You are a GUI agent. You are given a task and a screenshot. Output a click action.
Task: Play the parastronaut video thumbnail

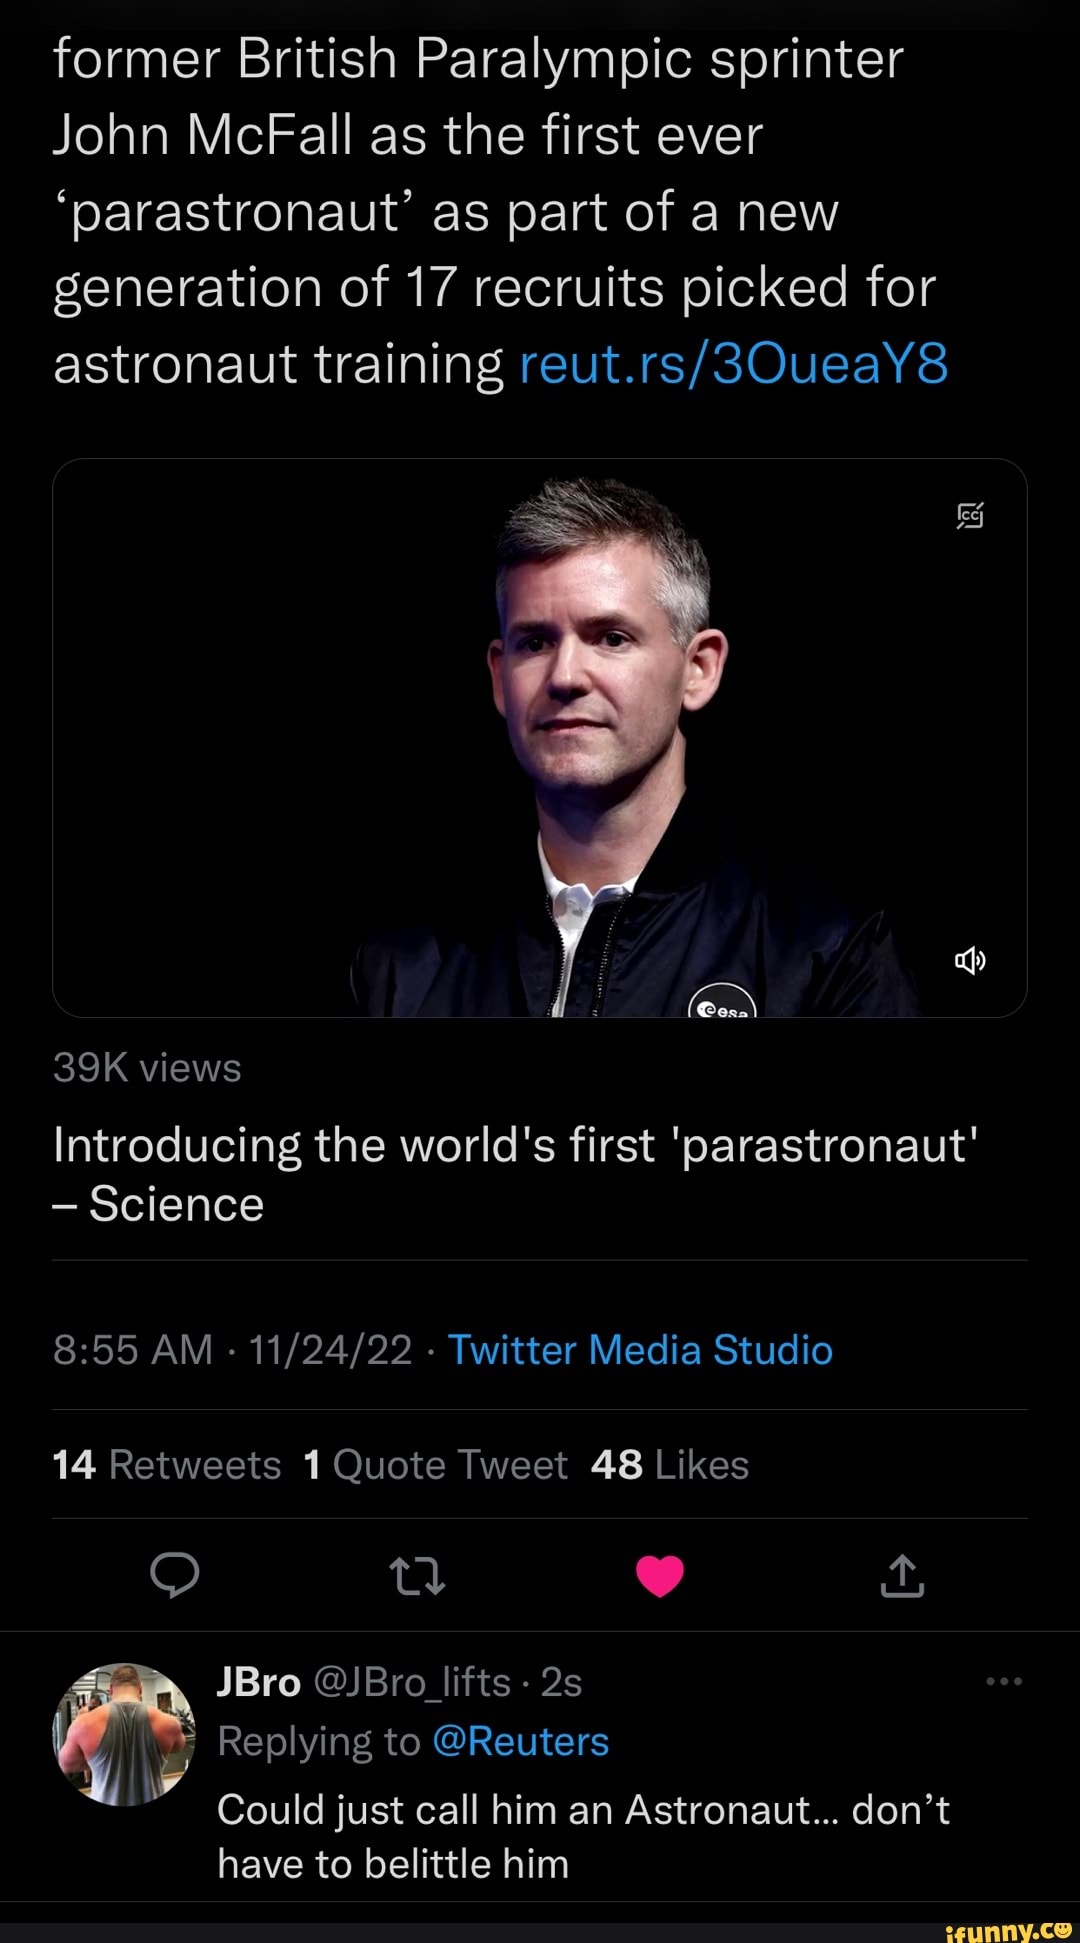click(x=540, y=738)
